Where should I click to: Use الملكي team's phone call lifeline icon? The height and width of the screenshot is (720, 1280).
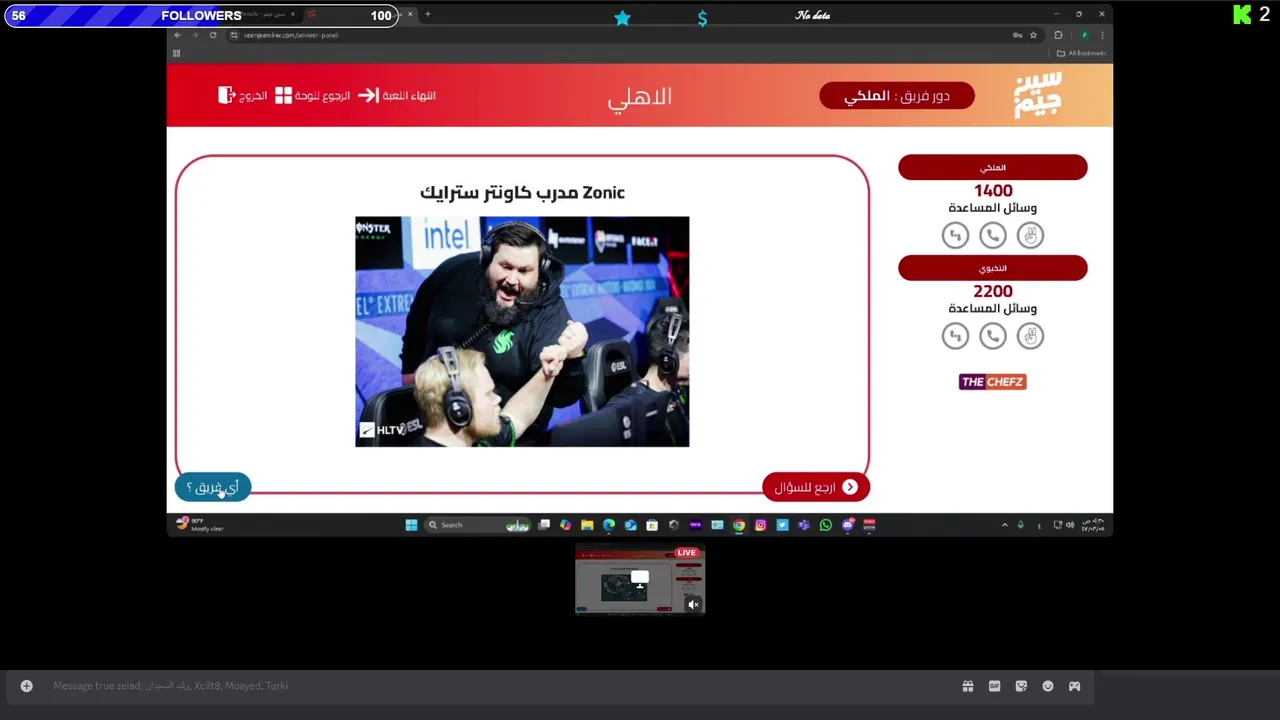992,235
